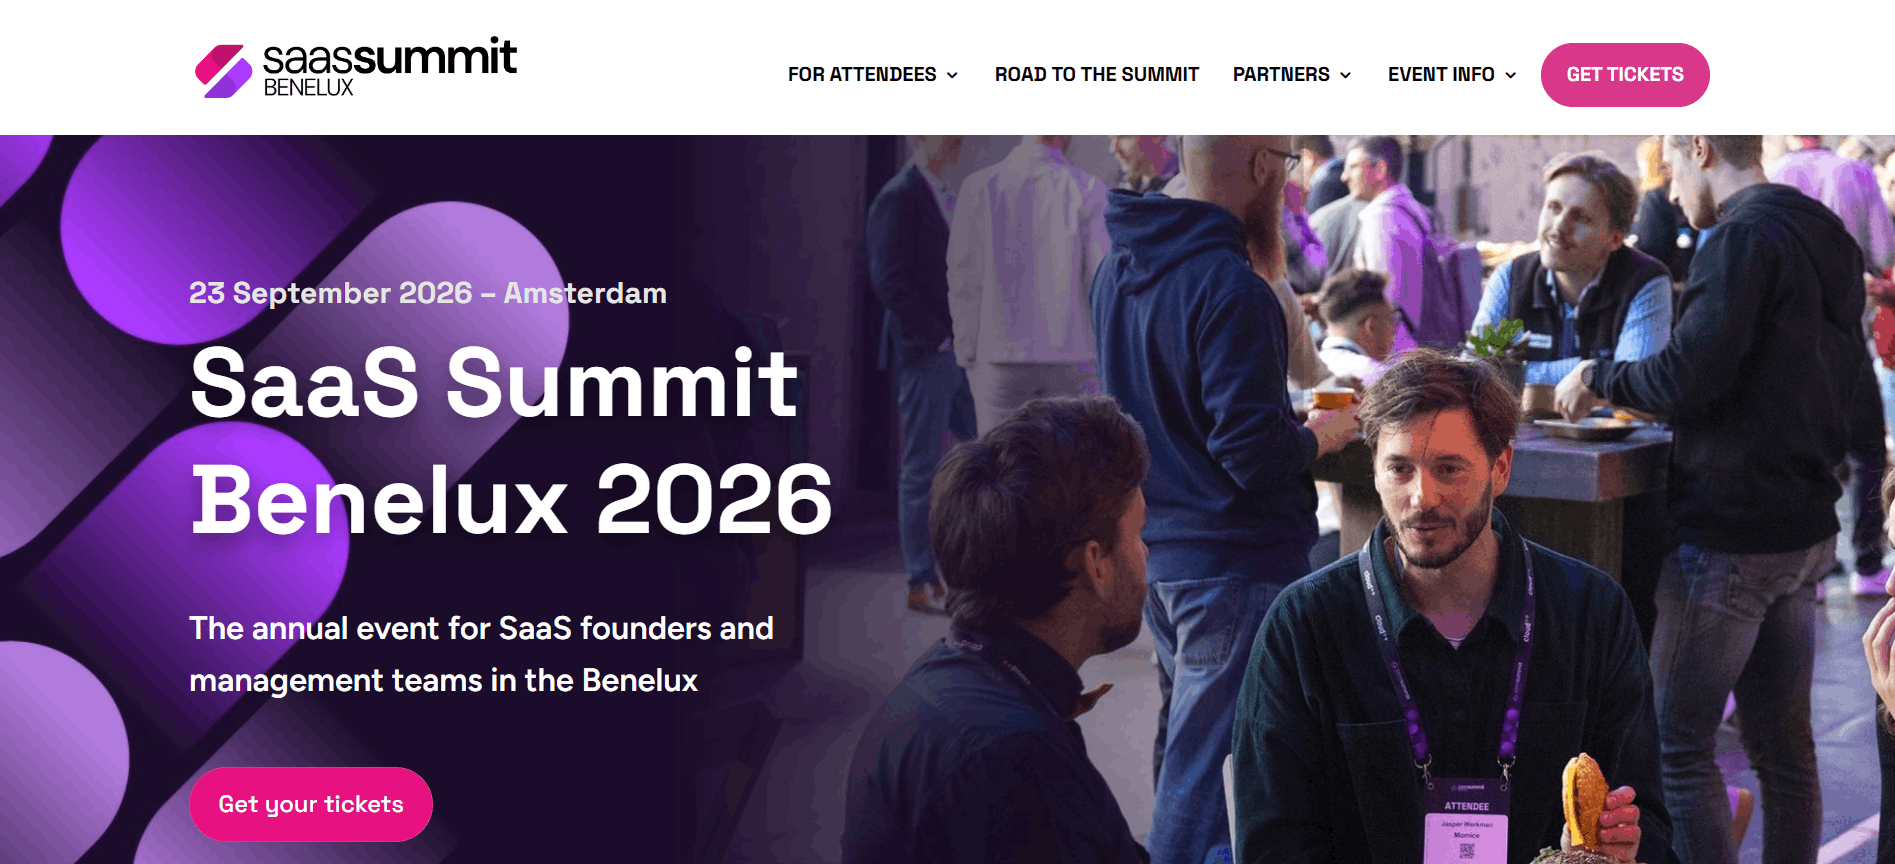The height and width of the screenshot is (864, 1895).
Task: Click the saassummit Benelux logo wordmark
Action: (390, 68)
